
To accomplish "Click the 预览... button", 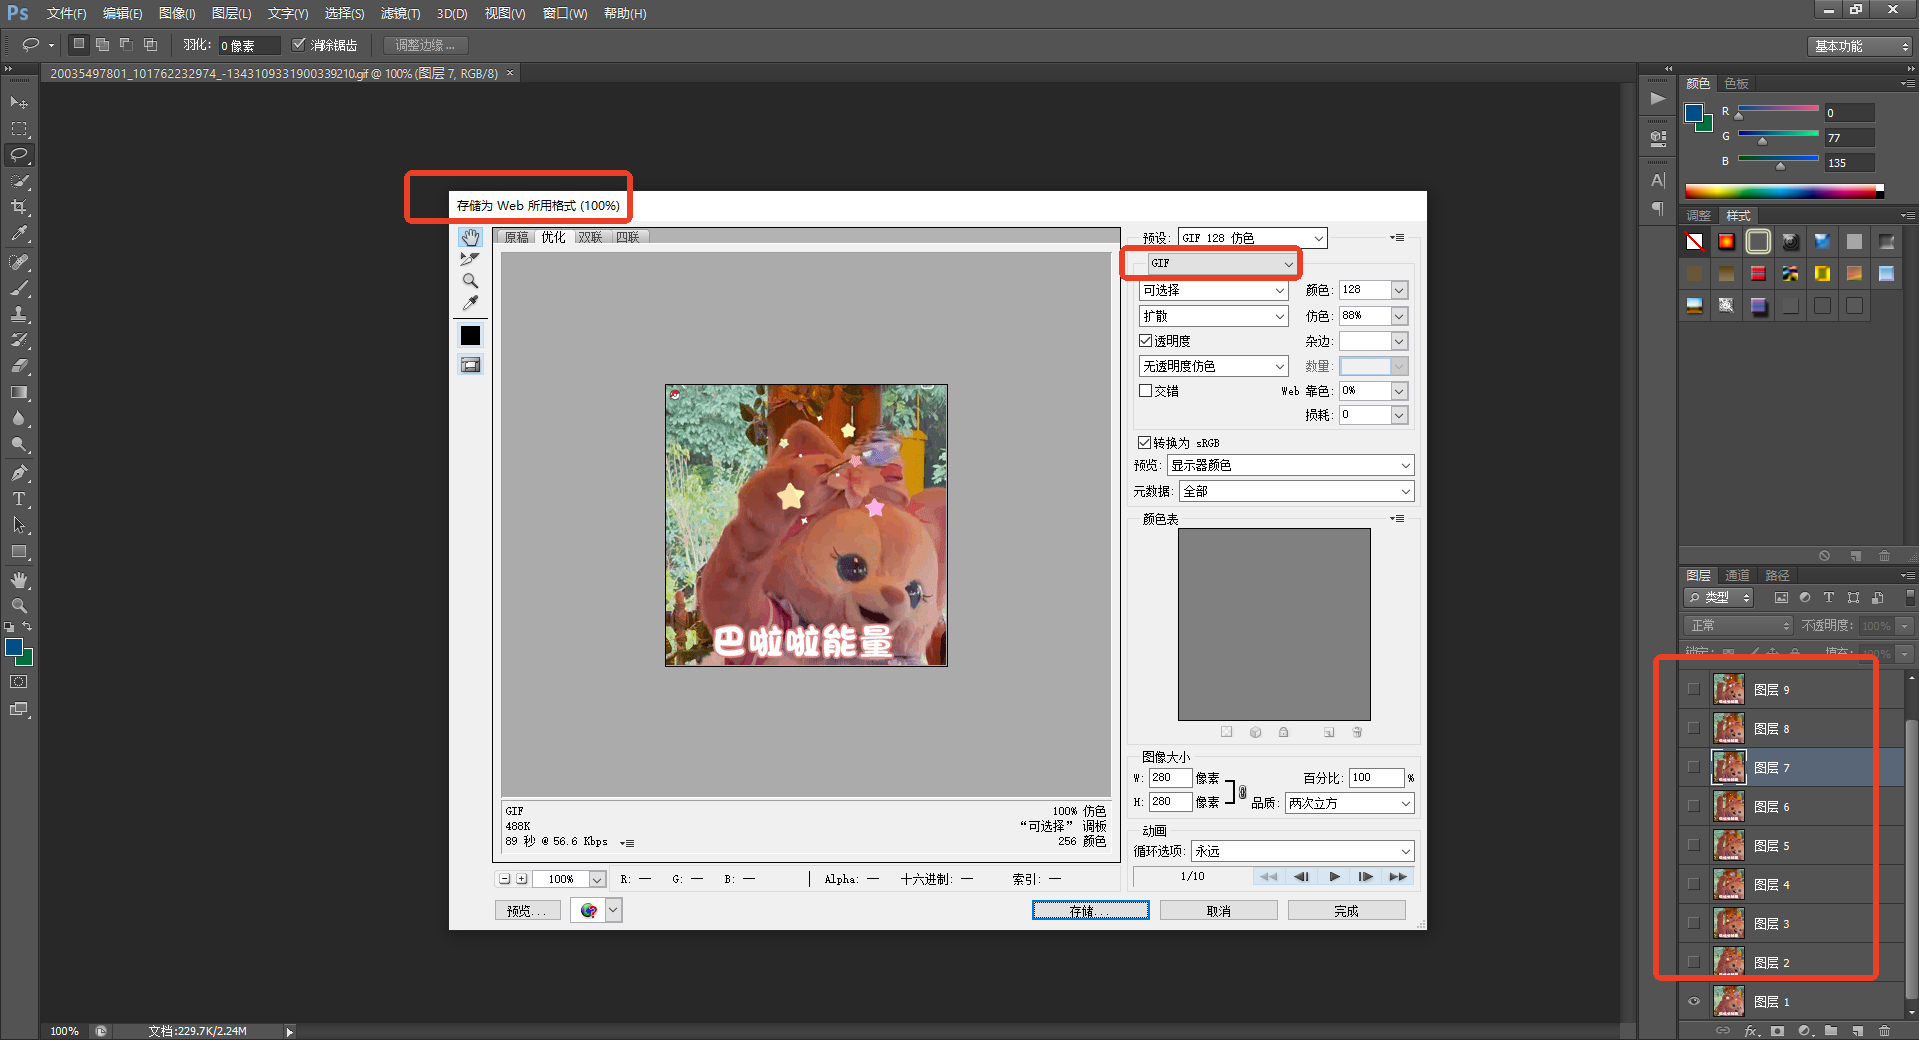I will [527, 910].
